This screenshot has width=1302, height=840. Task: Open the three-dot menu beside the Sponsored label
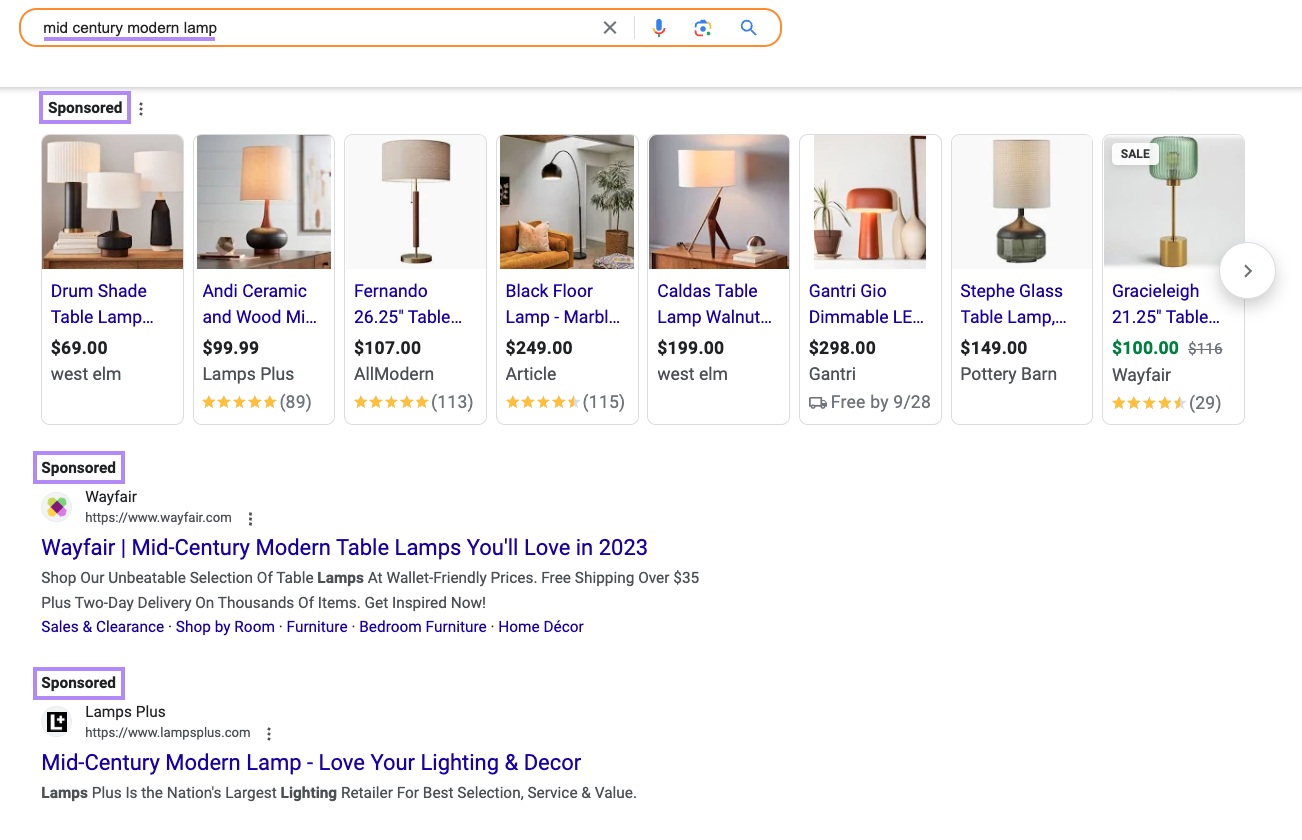click(140, 108)
